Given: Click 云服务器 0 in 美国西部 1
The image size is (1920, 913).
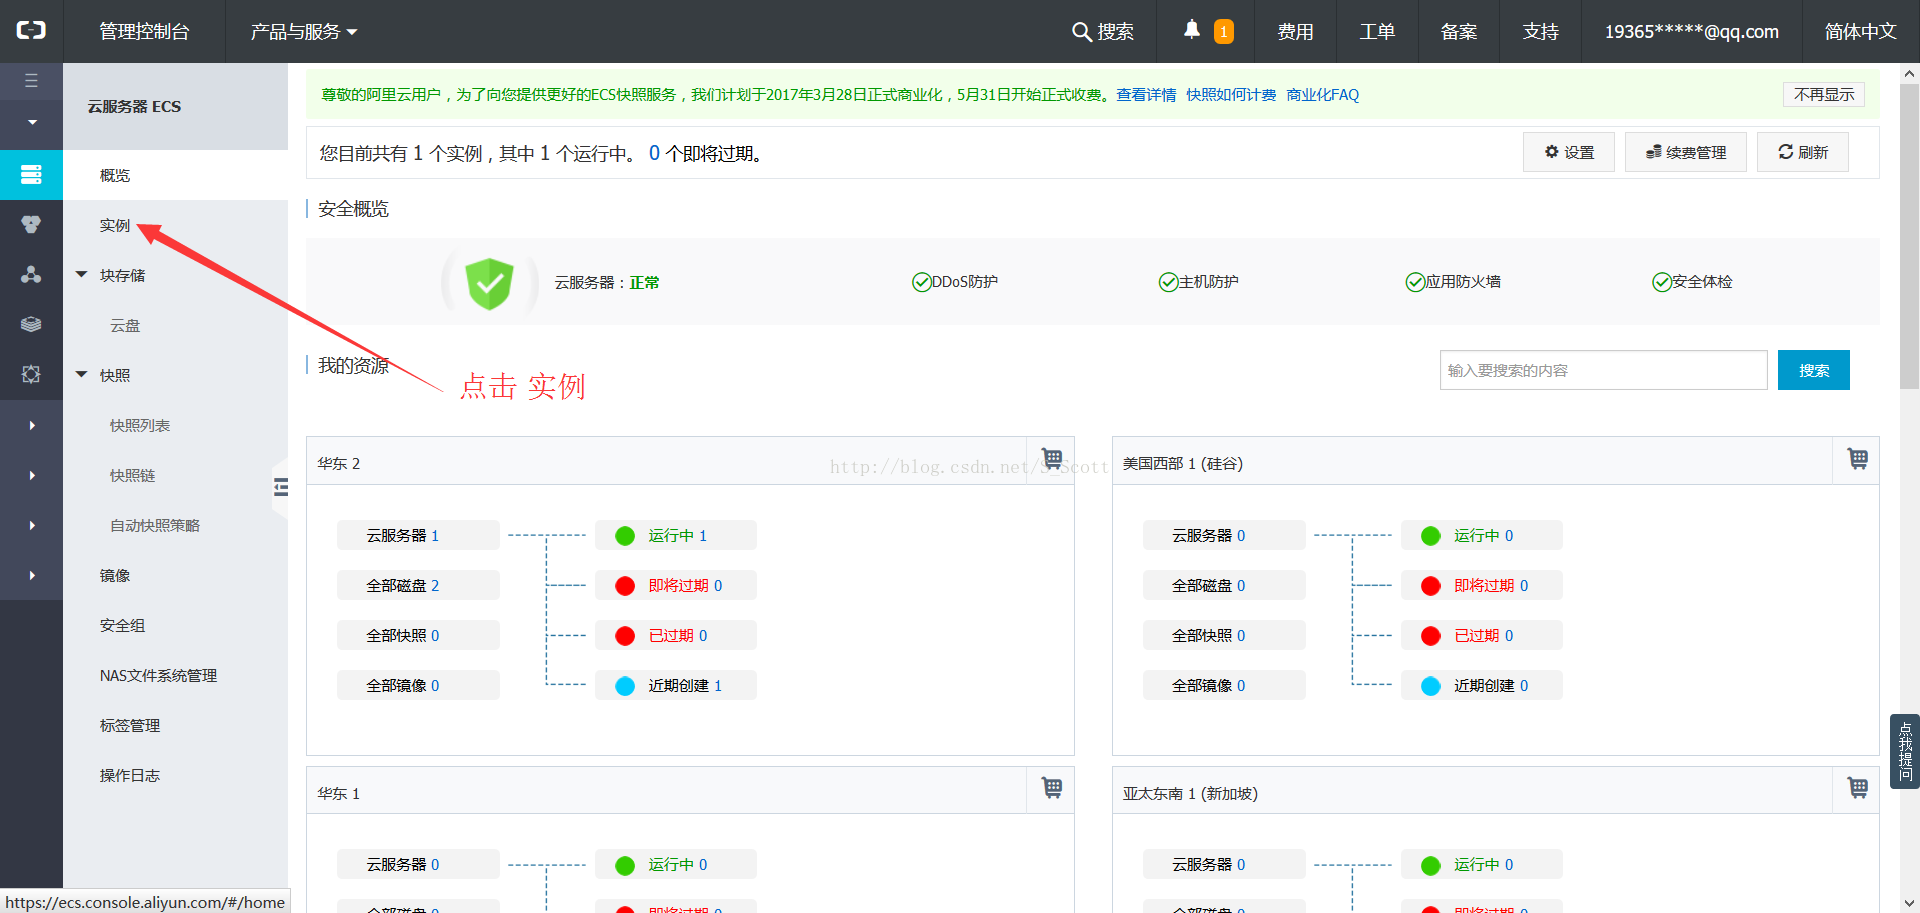Looking at the screenshot, I should coord(1224,535).
